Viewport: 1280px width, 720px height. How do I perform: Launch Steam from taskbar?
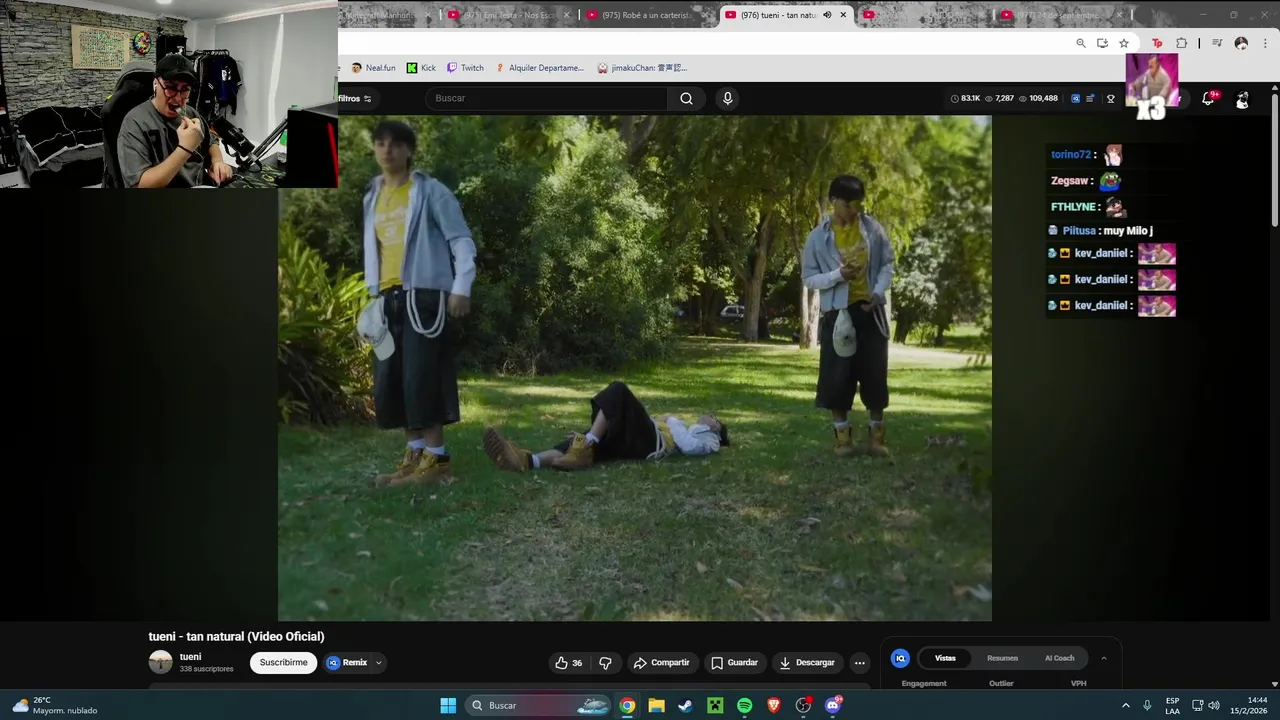click(685, 705)
